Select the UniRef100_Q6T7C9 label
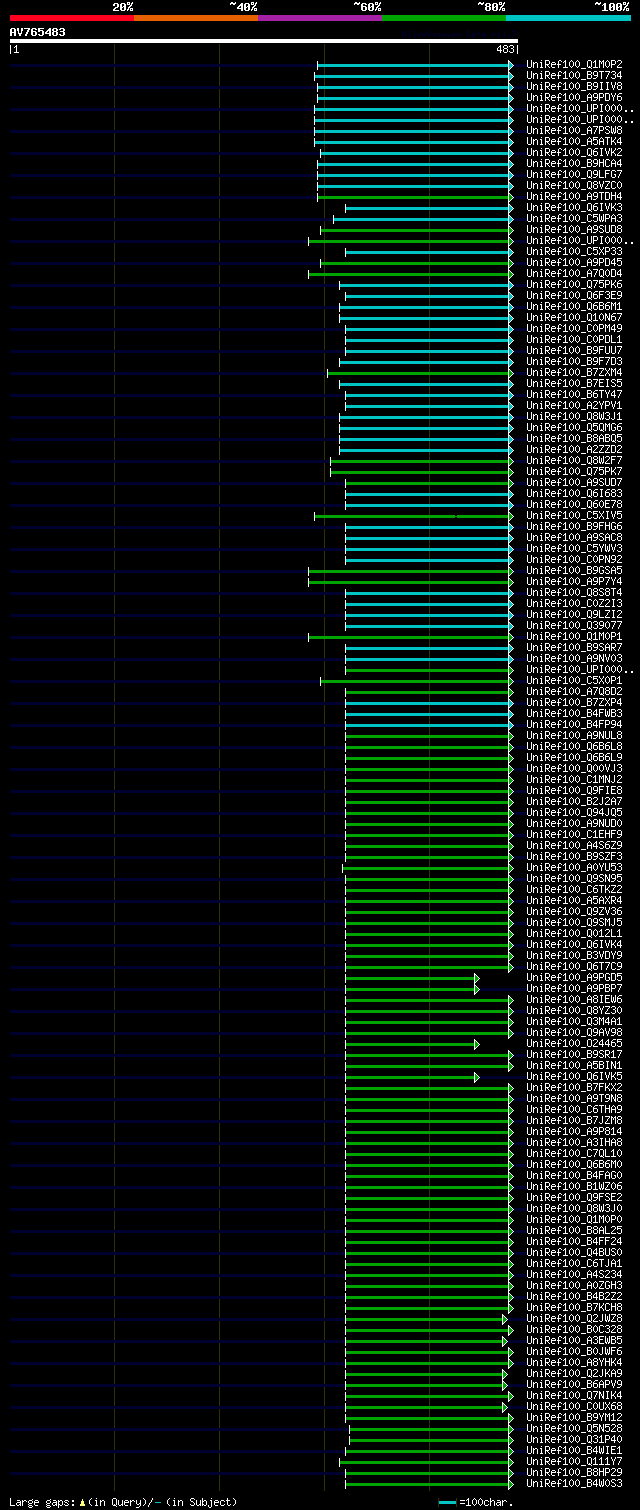Screen dimensions: 640x1510 (x=574, y=966)
